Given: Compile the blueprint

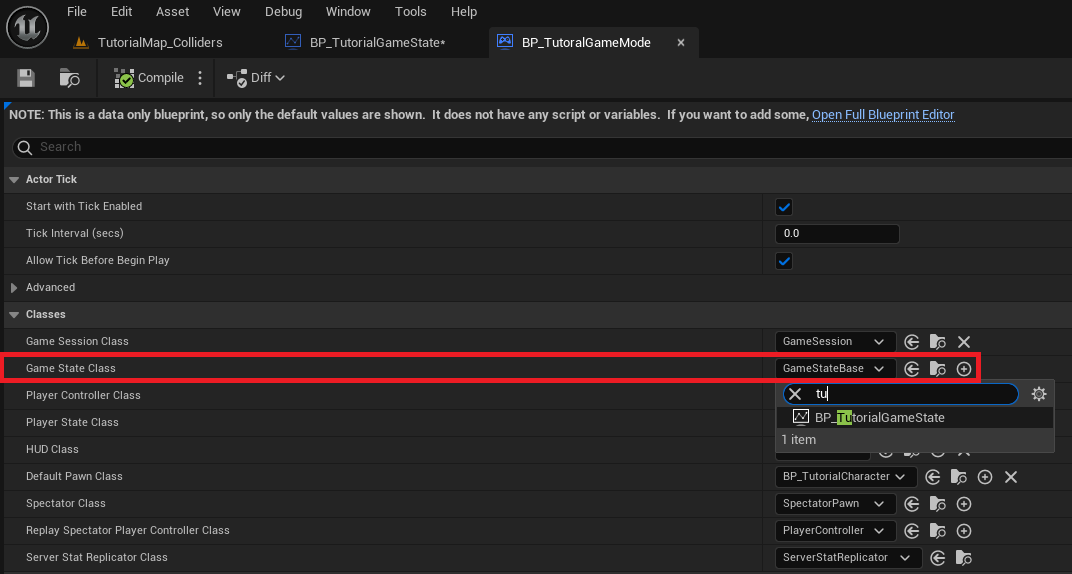Looking at the screenshot, I should coord(149,78).
